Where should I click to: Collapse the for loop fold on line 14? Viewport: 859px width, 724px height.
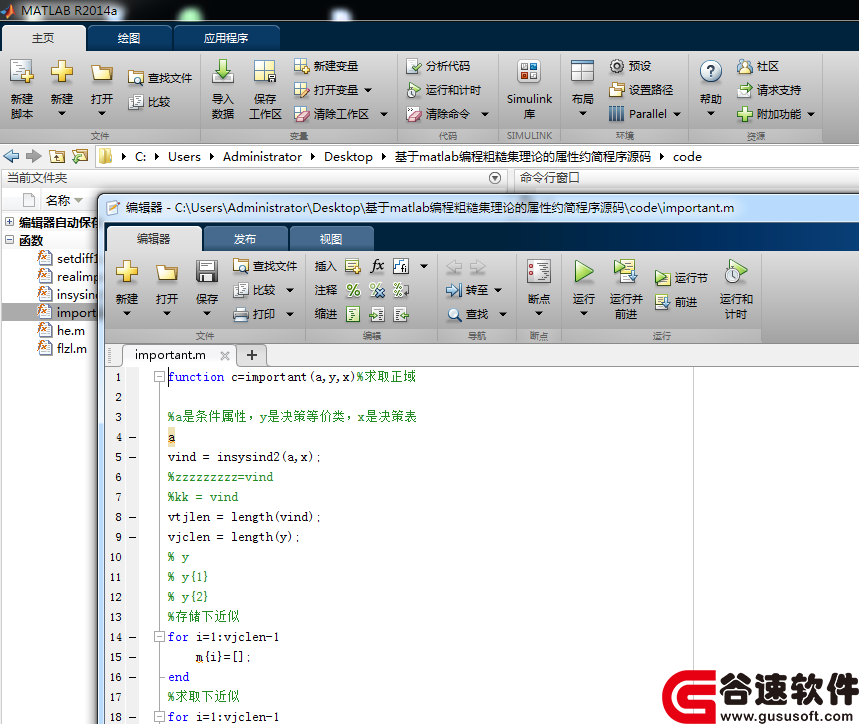click(x=159, y=636)
